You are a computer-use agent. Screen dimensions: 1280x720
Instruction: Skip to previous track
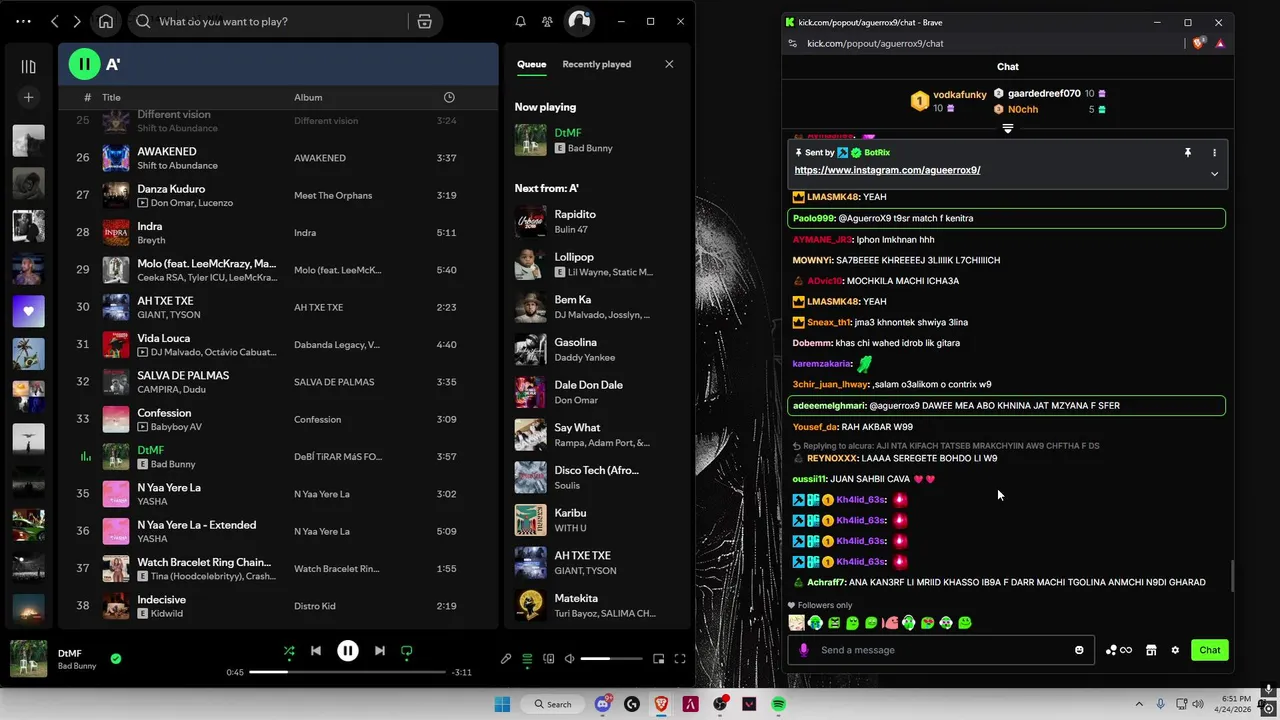316,651
